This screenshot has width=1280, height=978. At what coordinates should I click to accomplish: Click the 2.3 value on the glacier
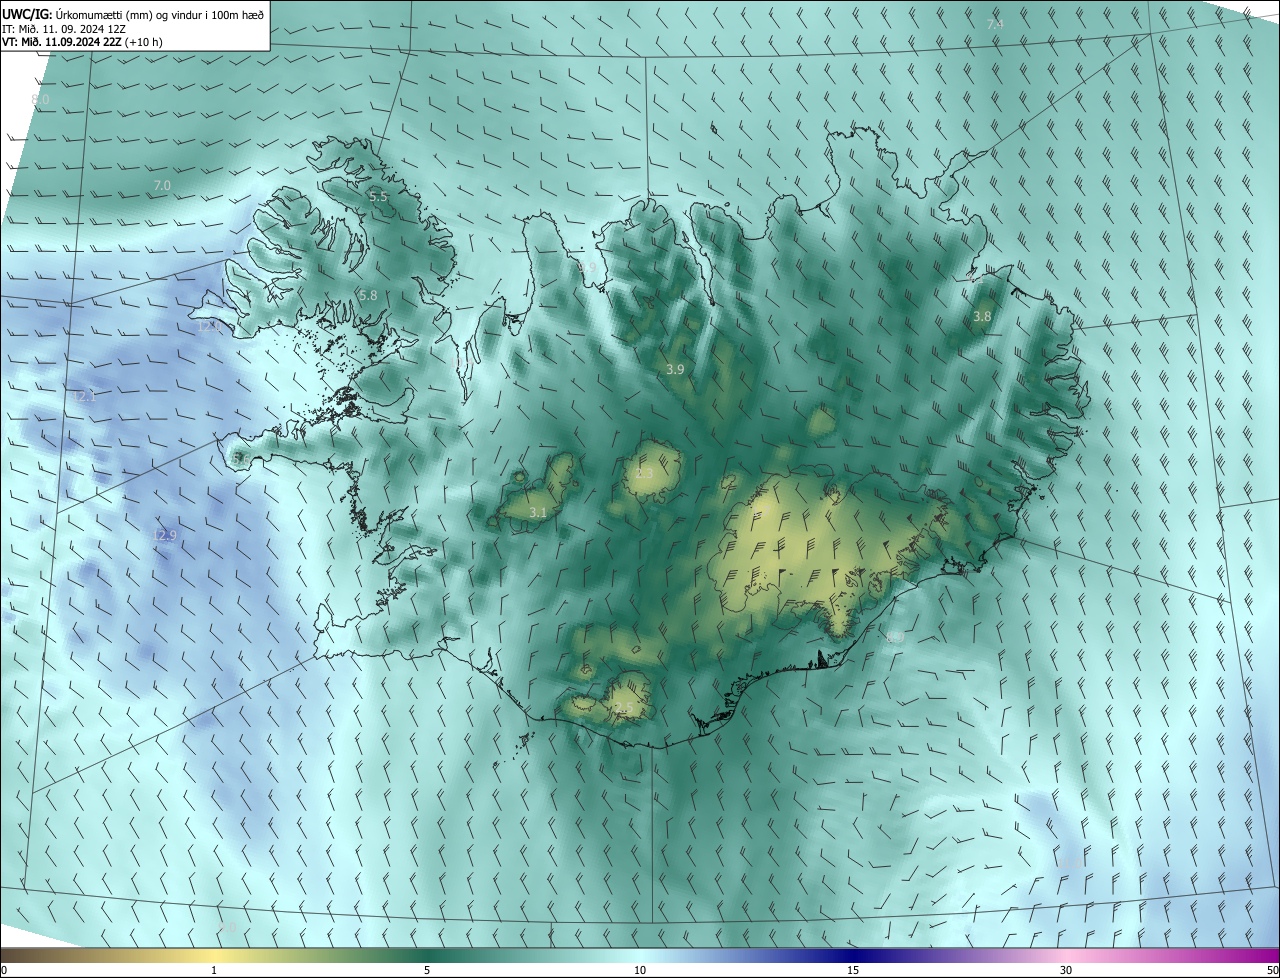644,474
